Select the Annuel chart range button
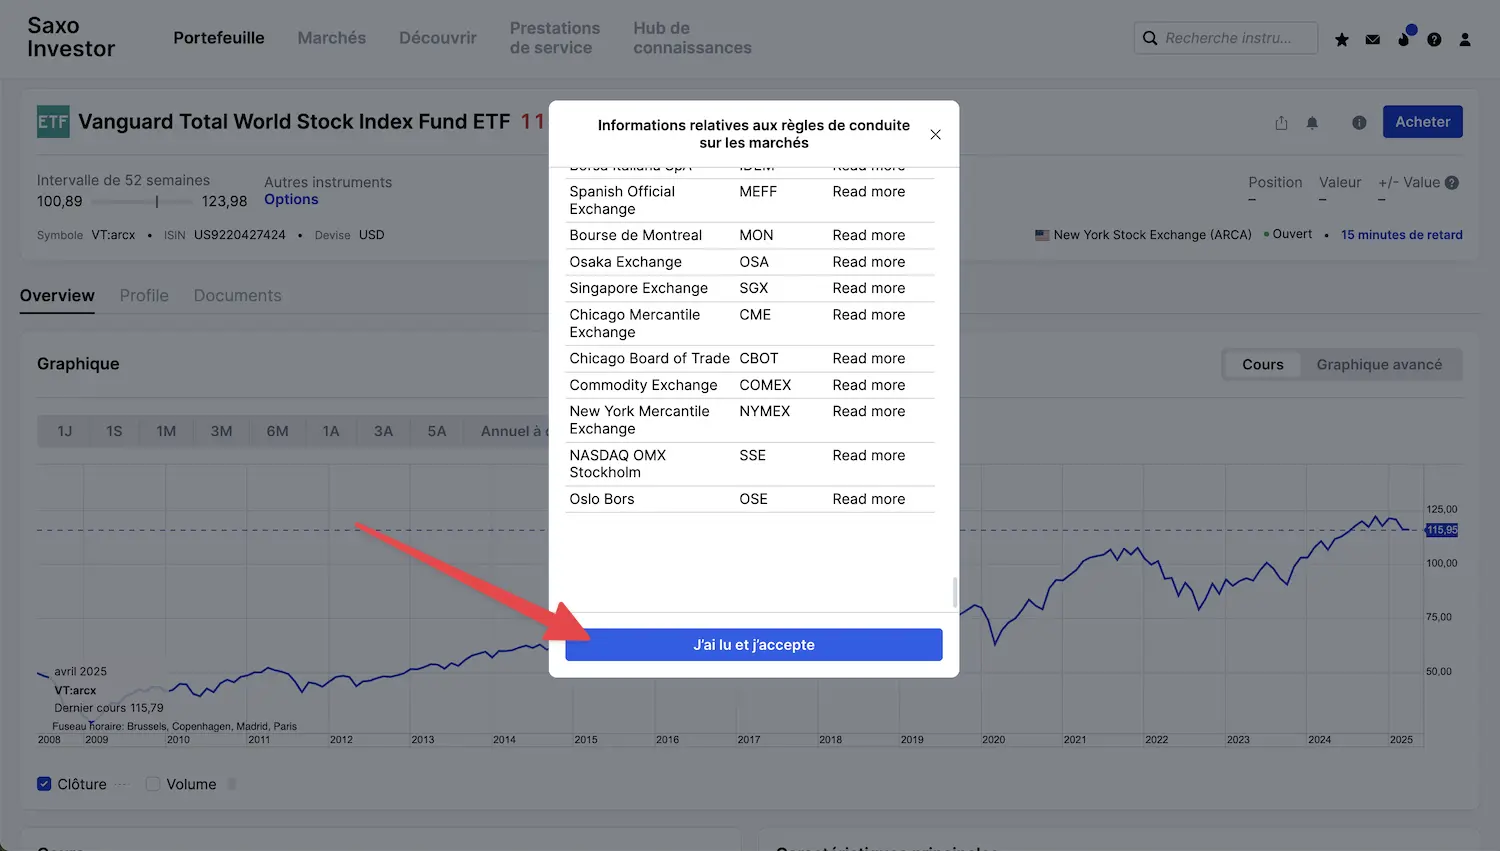Viewport: 1500px width, 851px height. pyautogui.click(x=508, y=431)
